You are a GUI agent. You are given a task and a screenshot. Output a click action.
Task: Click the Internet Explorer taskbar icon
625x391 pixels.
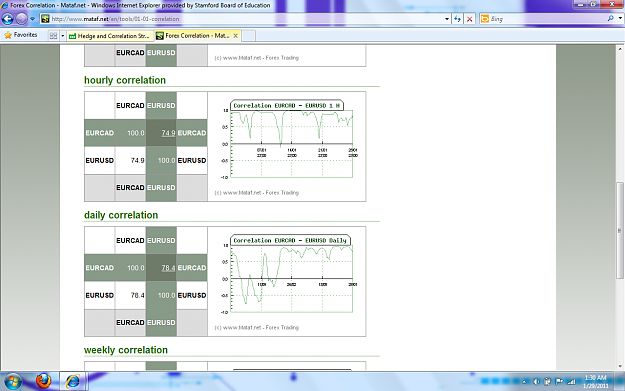[x=73, y=381]
